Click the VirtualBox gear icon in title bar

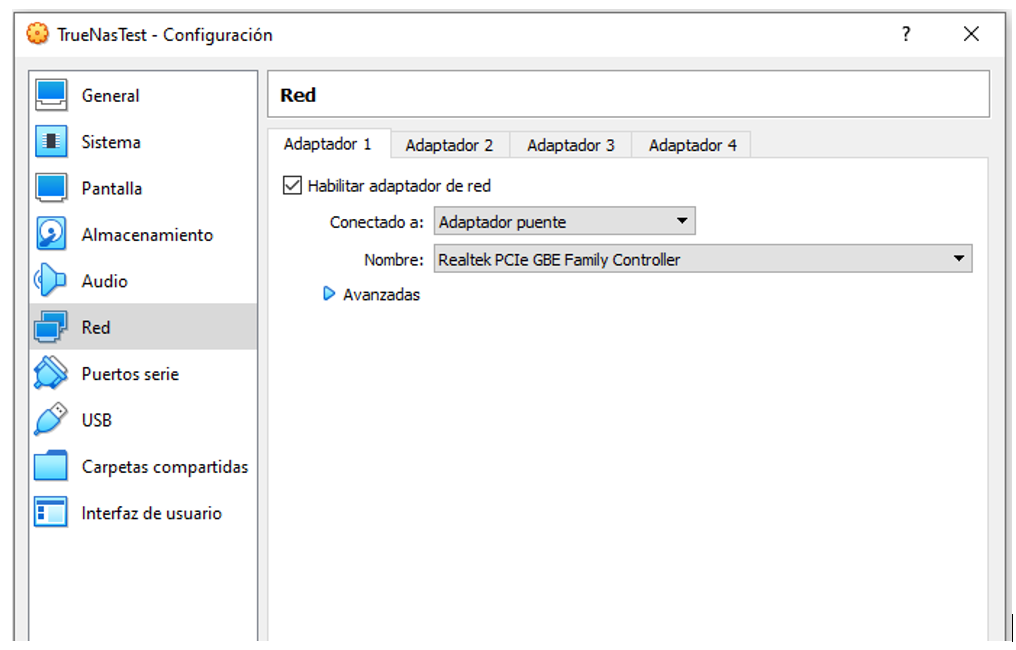(x=38, y=34)
